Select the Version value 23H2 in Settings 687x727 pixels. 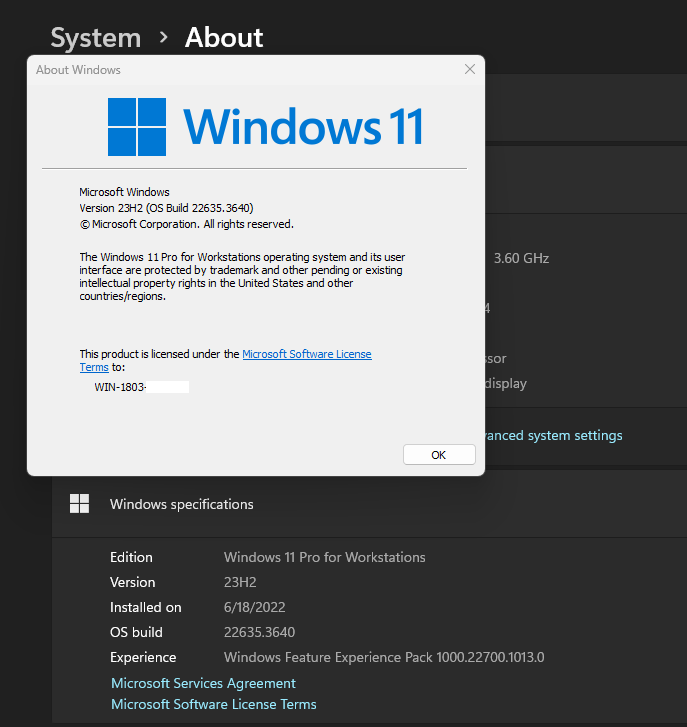click(x=240, y=582)
